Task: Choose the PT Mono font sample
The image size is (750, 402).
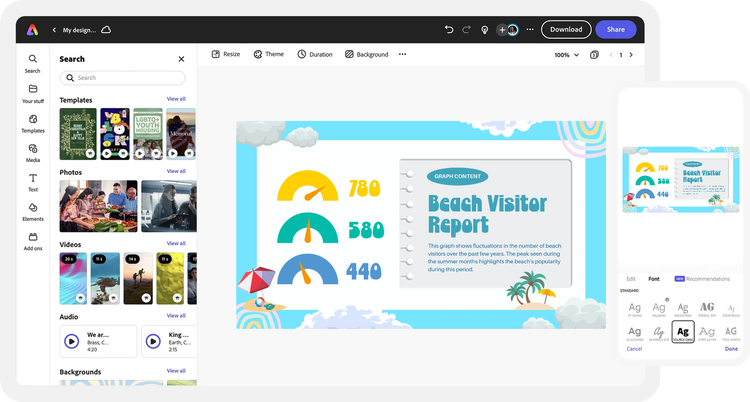Action: click(x=635, y=309)
